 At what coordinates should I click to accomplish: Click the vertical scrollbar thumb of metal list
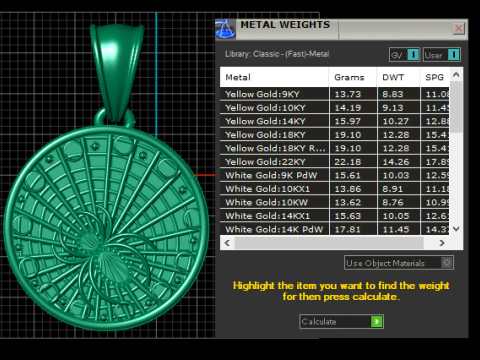(x=456, y=107)
